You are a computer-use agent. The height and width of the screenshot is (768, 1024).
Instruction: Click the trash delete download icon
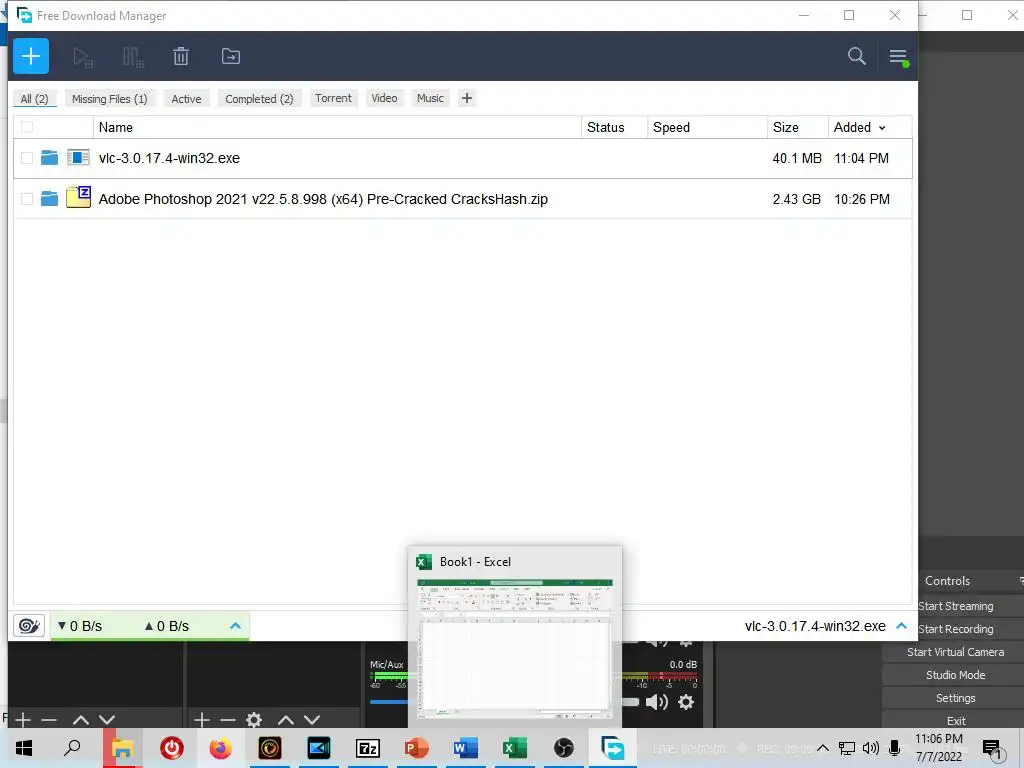pos(181,56)
